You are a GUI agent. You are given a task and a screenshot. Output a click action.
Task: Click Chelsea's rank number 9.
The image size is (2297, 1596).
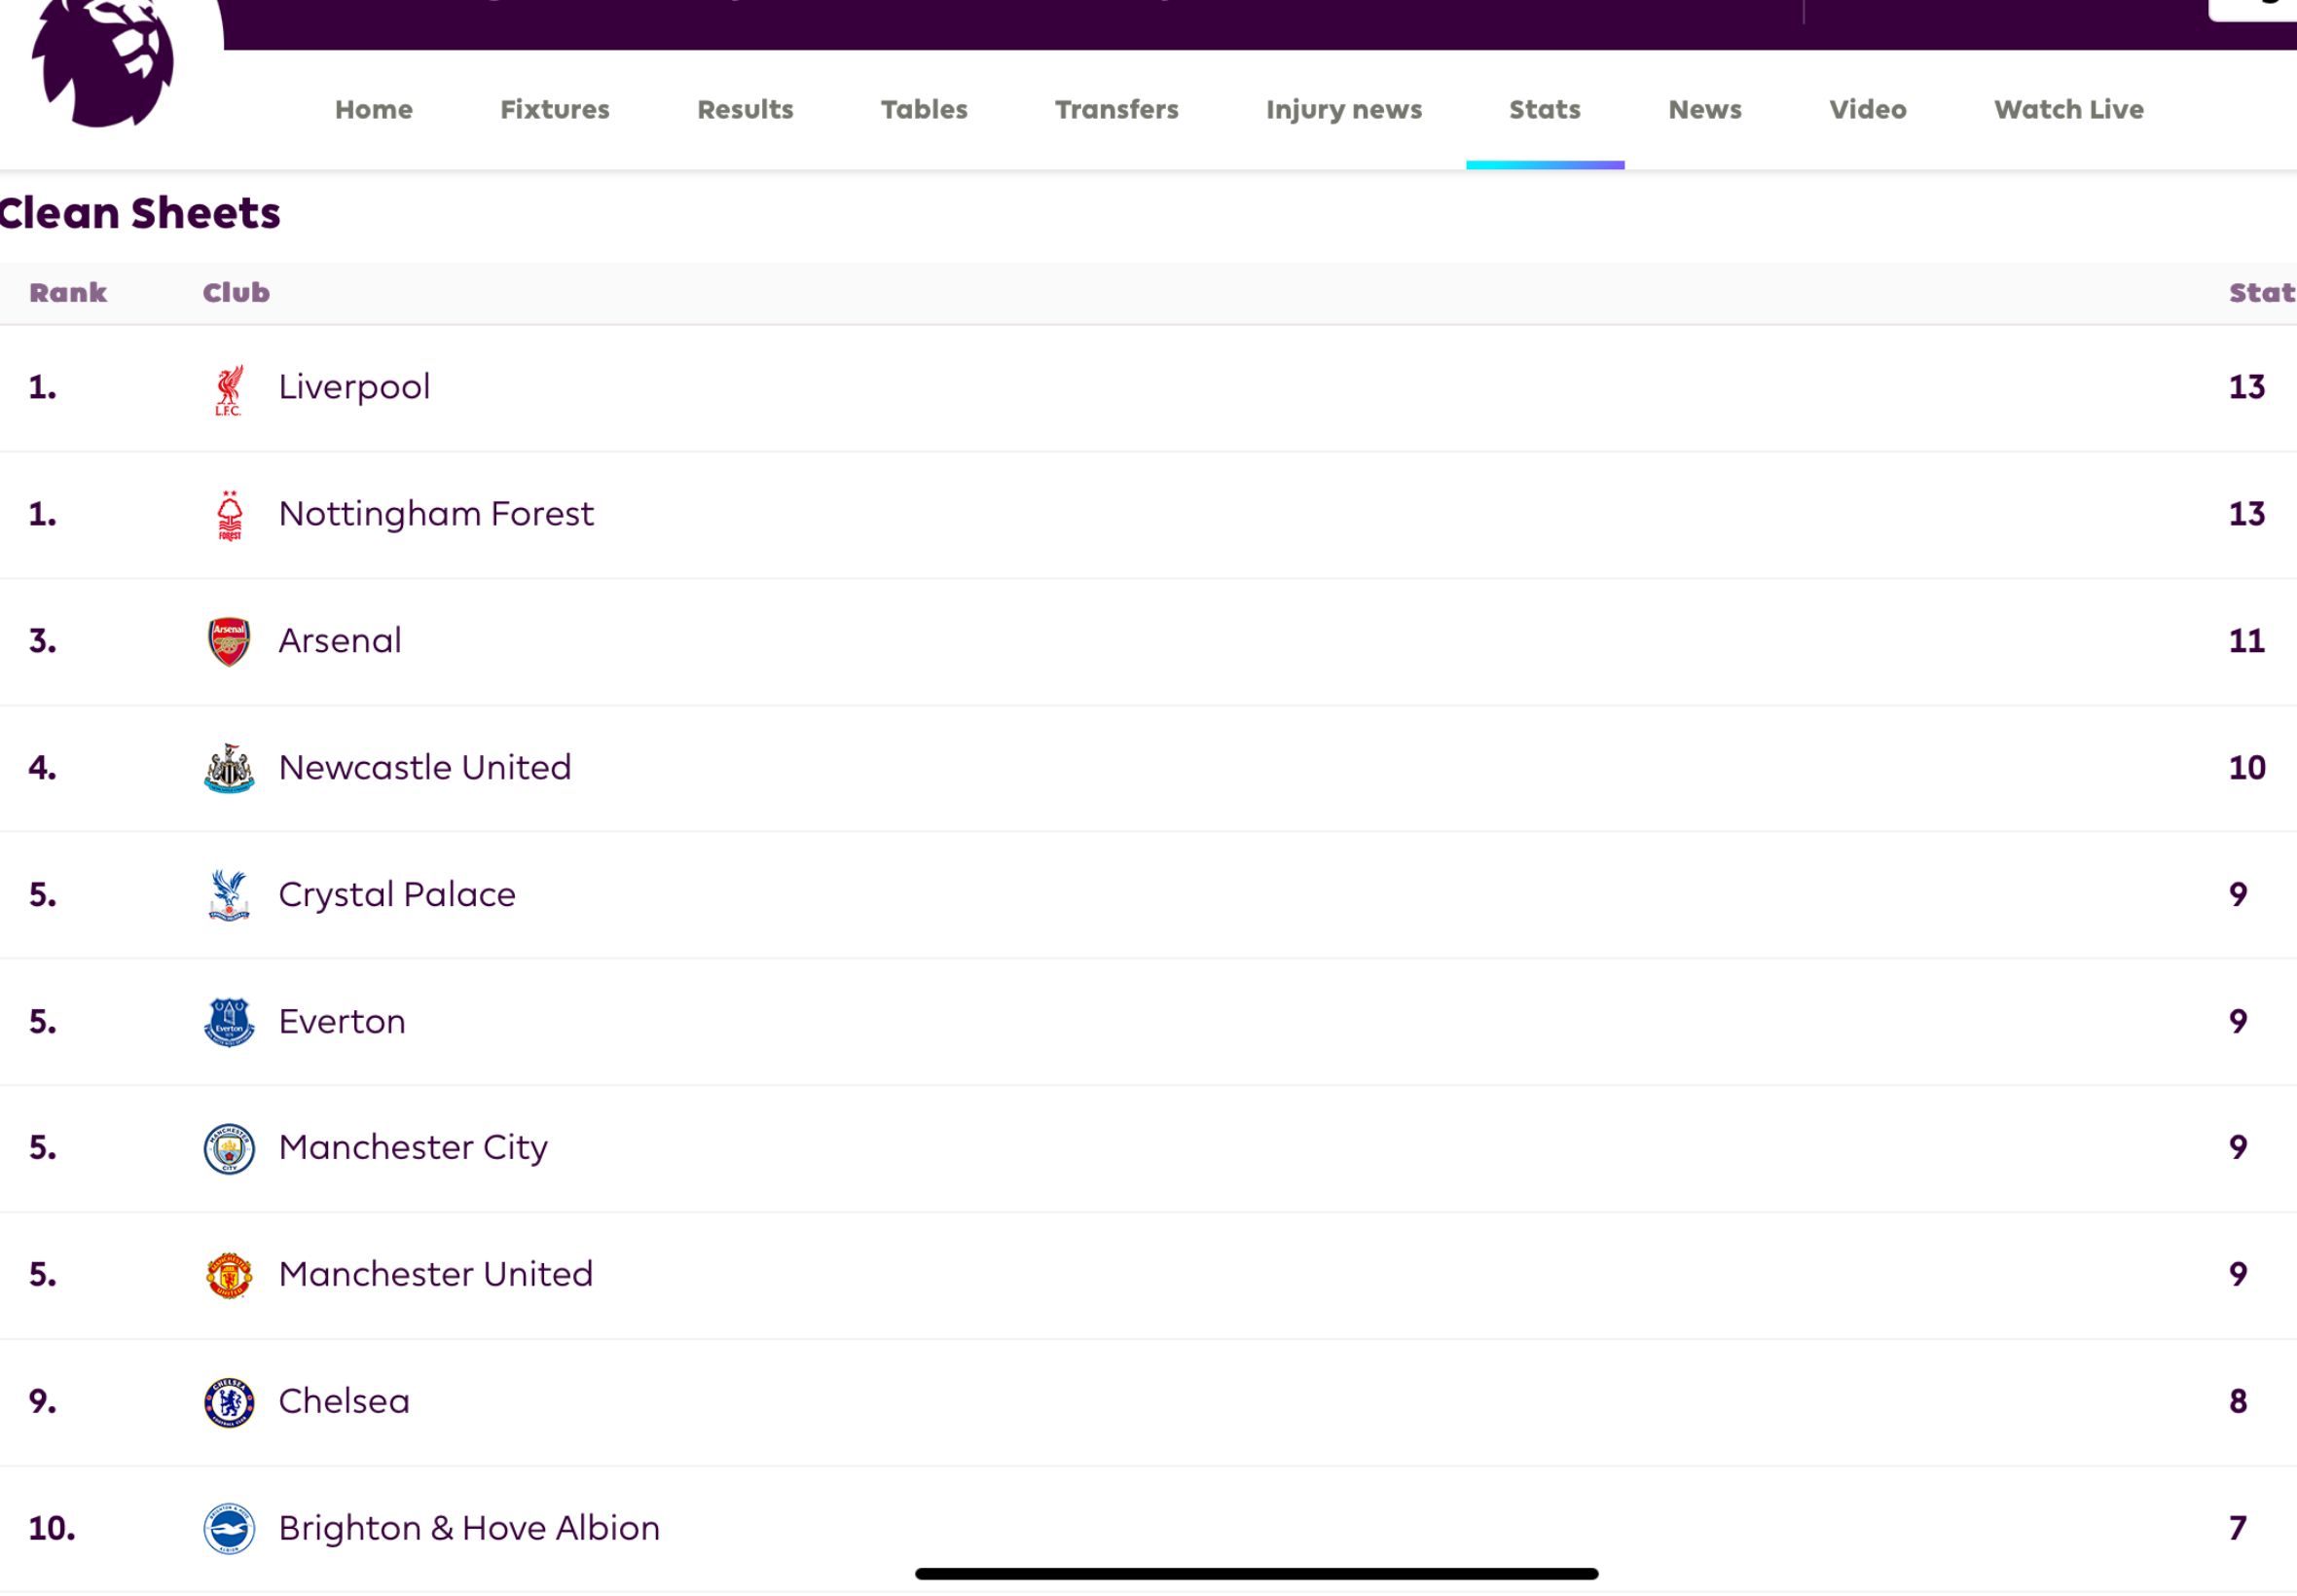pos(42,1401)
